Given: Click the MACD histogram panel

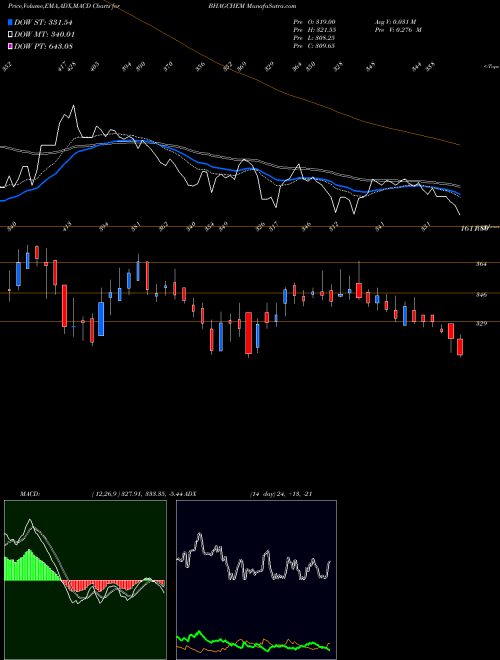Looking at the screenshot, I should click(x=85, y=580).
